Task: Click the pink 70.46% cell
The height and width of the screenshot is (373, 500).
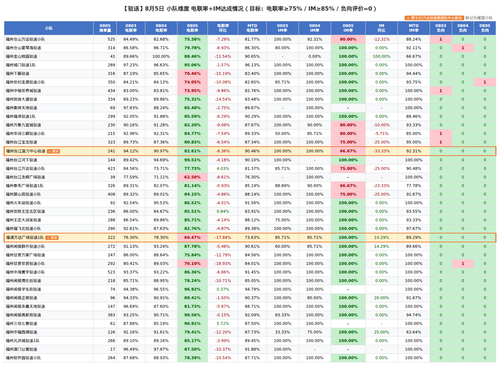Action: tap(192, 73)
